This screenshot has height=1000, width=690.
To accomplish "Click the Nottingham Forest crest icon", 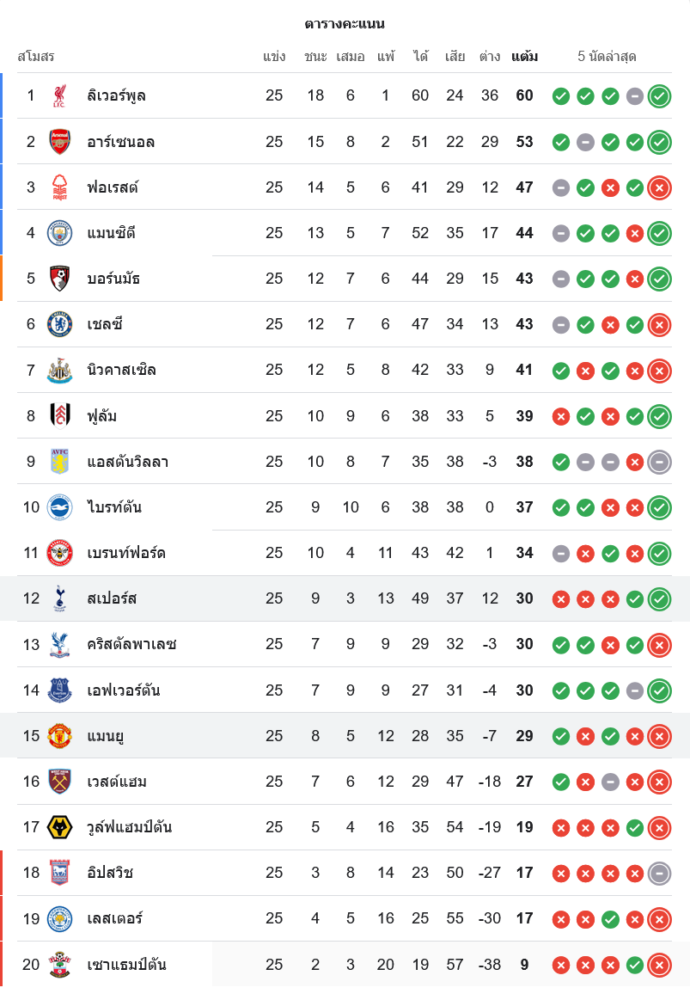I will point(60,187).
